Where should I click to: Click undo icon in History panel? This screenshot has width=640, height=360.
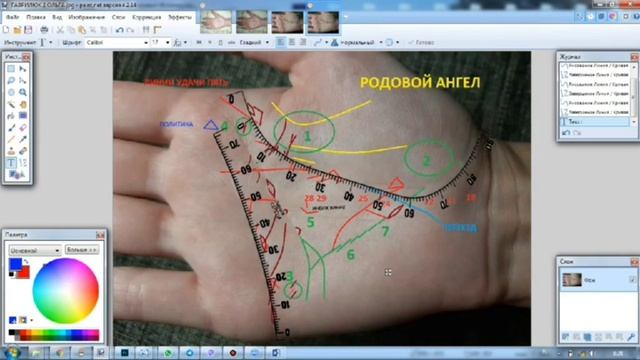coord(566,133)
